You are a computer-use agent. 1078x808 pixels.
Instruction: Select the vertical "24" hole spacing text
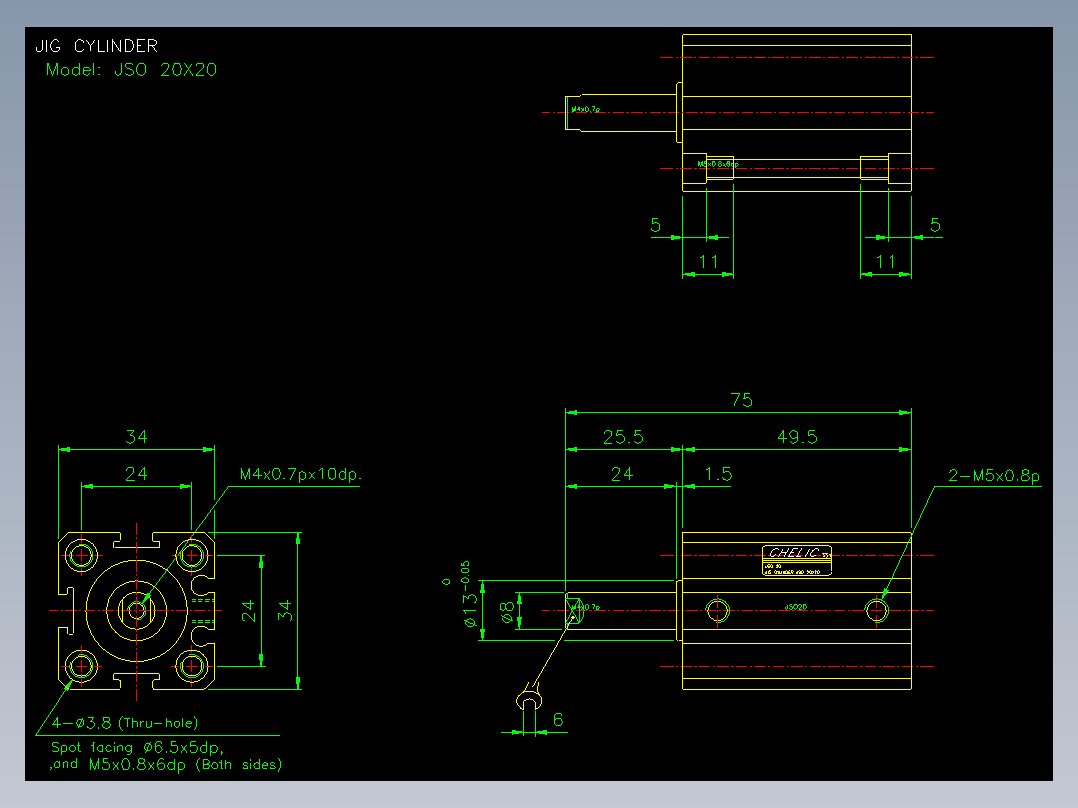[248, 611]
